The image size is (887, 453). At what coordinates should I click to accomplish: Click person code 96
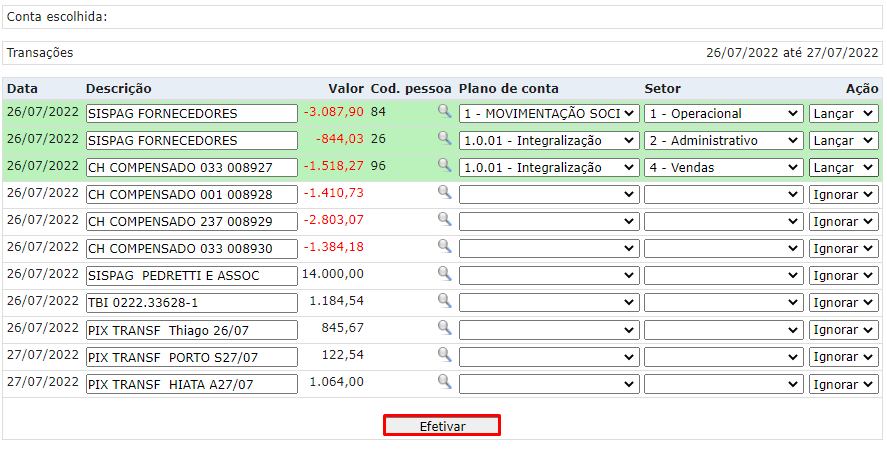(x=378, y=166)
